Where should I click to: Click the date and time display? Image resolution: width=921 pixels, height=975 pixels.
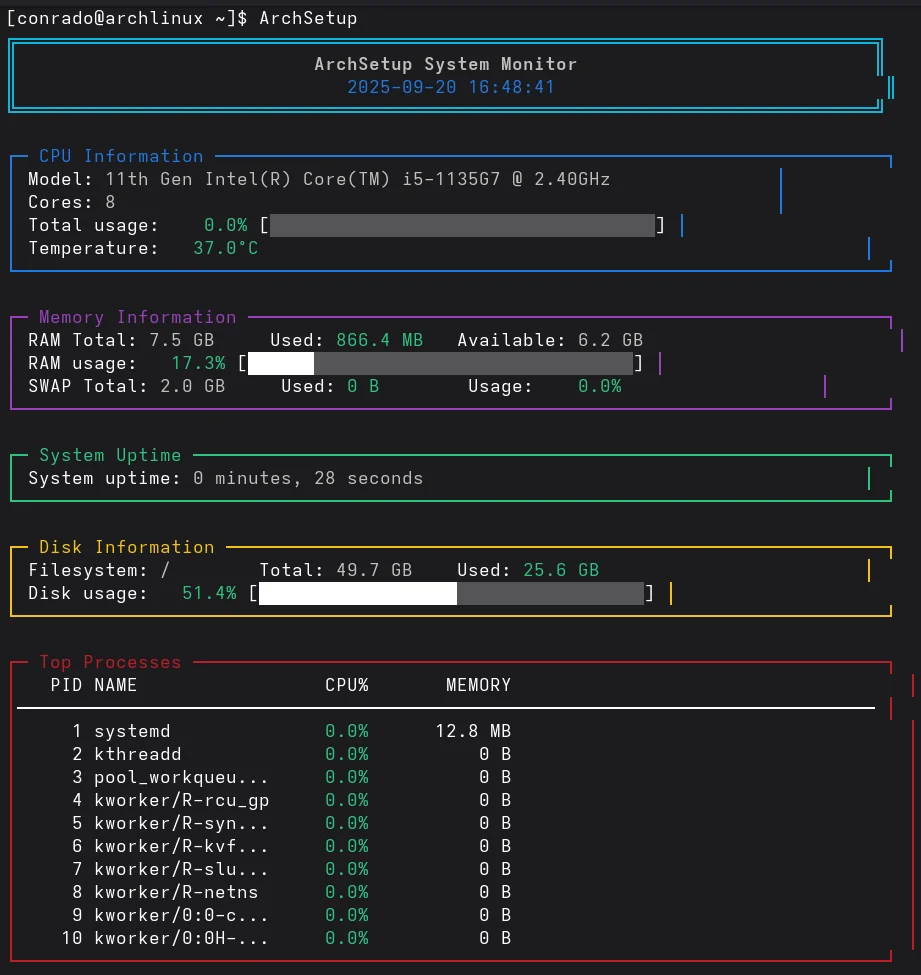tap(451, 87)
